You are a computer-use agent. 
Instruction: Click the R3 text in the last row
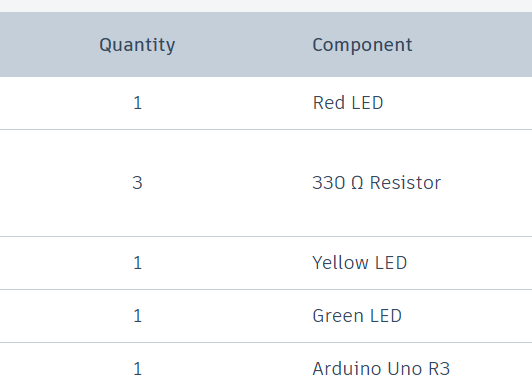pyautogui.click(x=439, y=369)
